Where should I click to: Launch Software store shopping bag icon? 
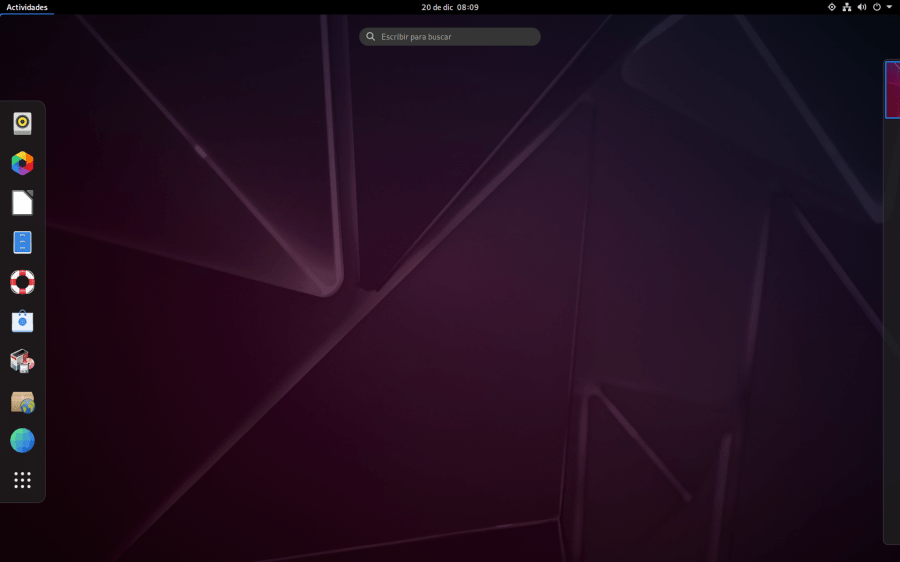[22, 322]
